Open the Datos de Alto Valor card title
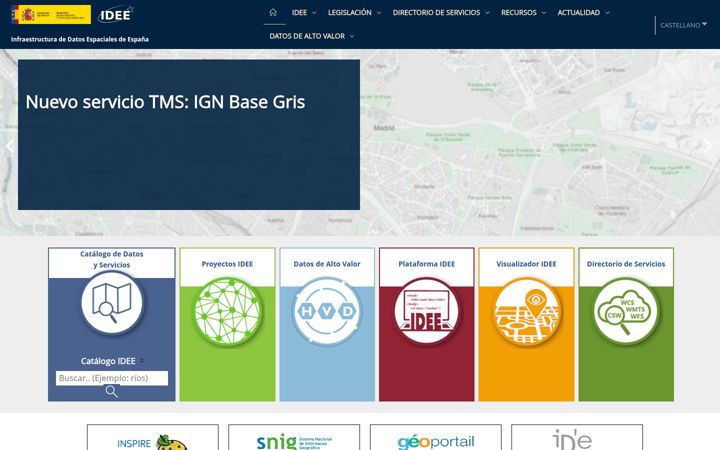This screenshot has height=450, width=720. click(x=327, y=264)
